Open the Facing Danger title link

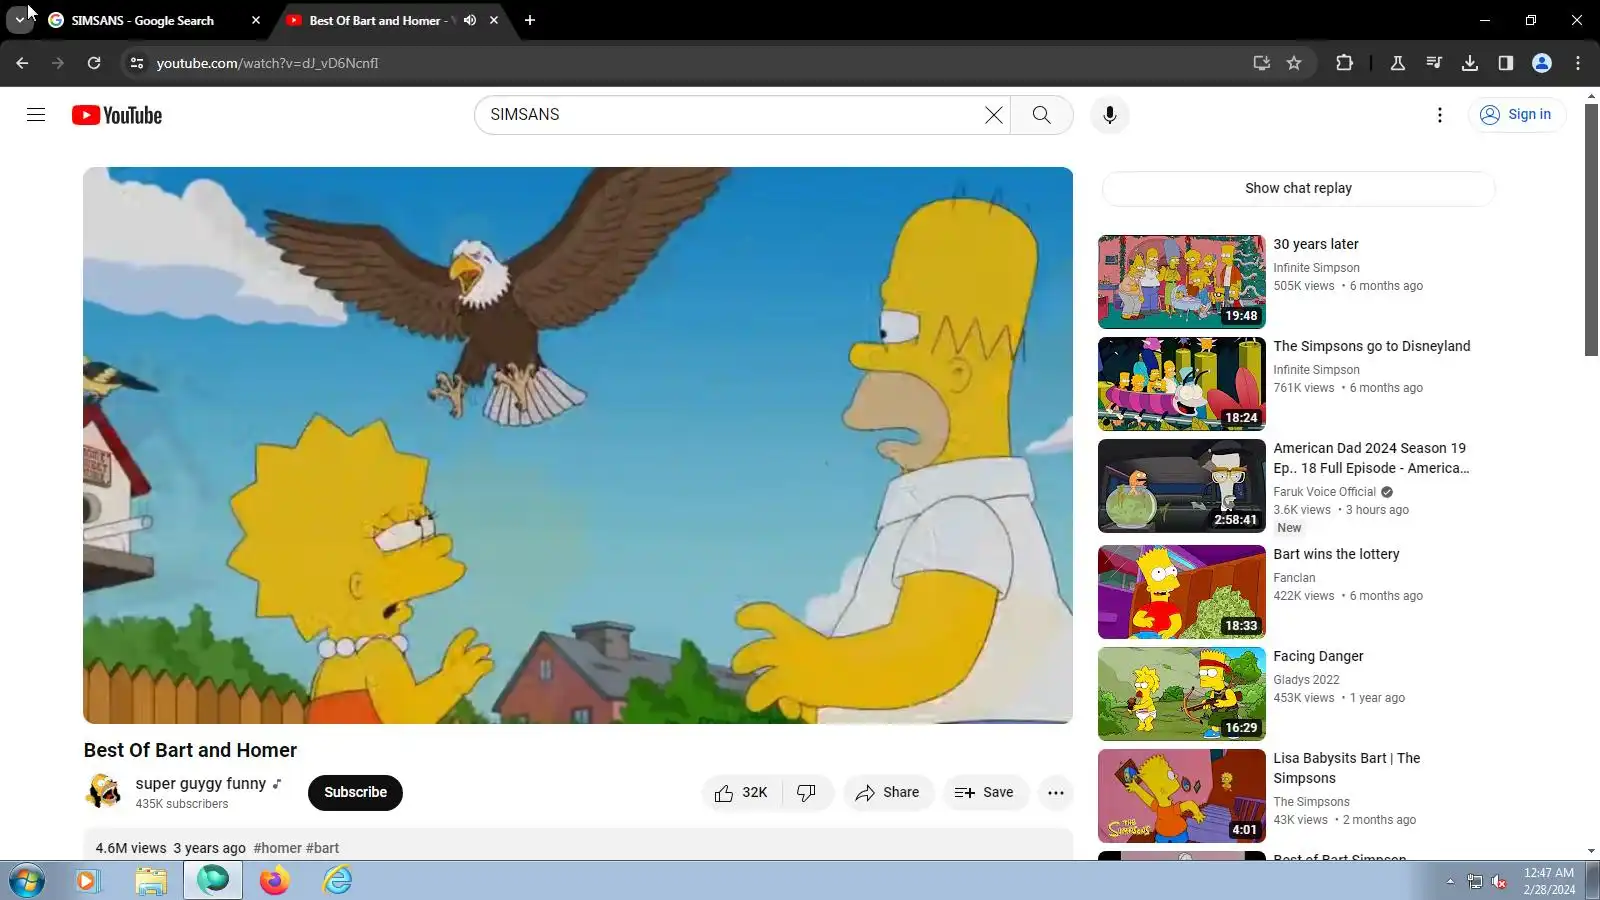click(x=1318, y=656)
